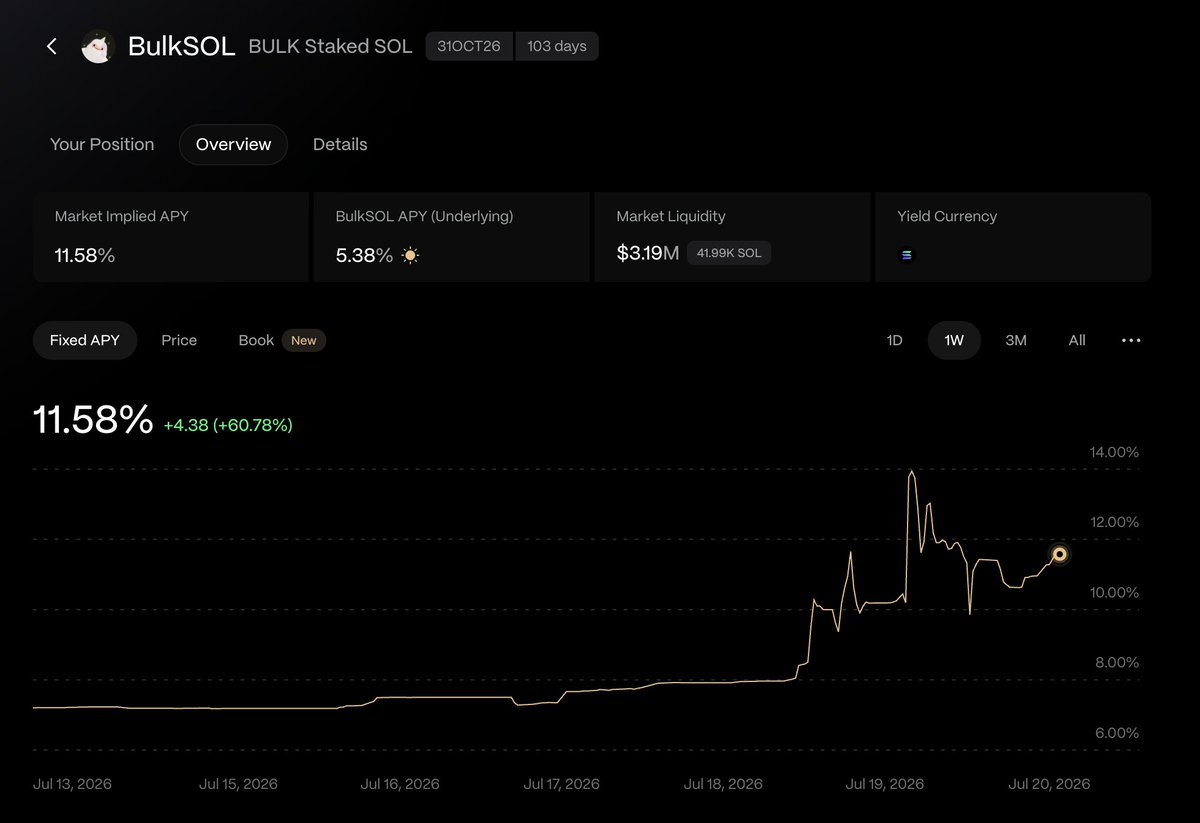Set chart range to 1D

coord(895,340)
